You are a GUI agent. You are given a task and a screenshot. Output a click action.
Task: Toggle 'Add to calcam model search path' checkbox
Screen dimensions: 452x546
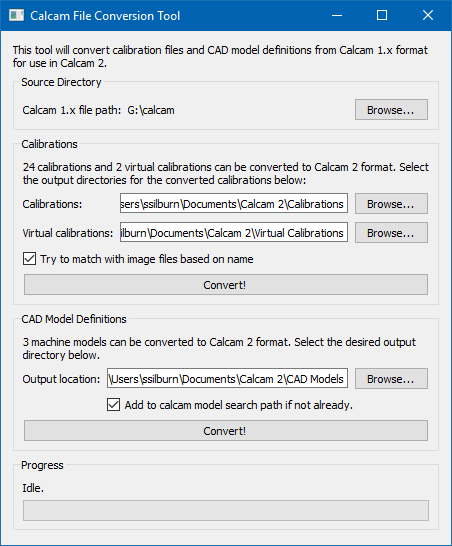(114, 405)
